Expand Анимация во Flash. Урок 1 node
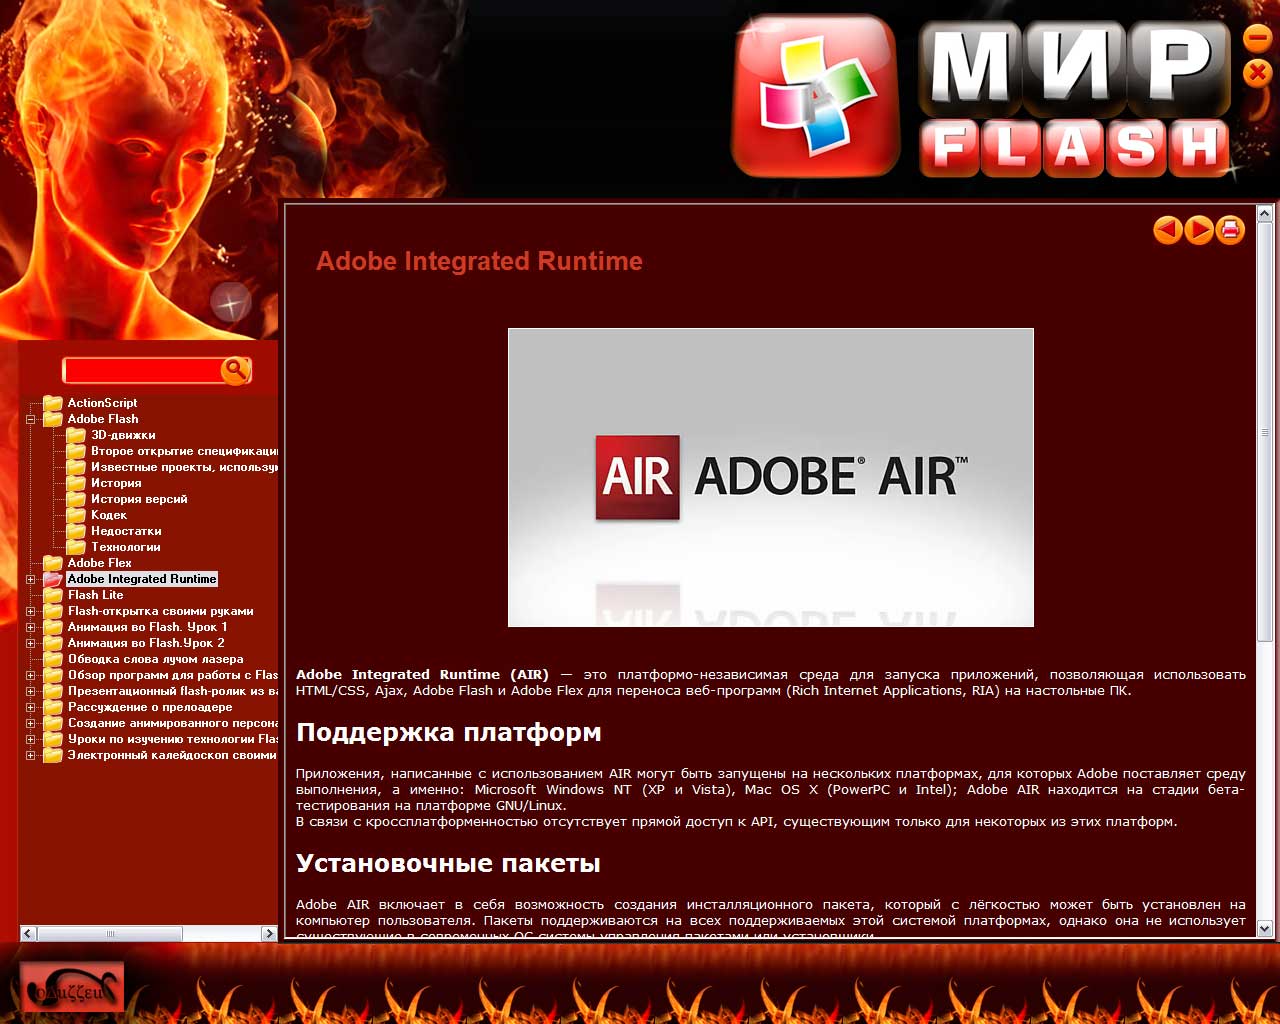Image resolution: width=1280 pixels, height=1024 pixels. tap(31, 627)
